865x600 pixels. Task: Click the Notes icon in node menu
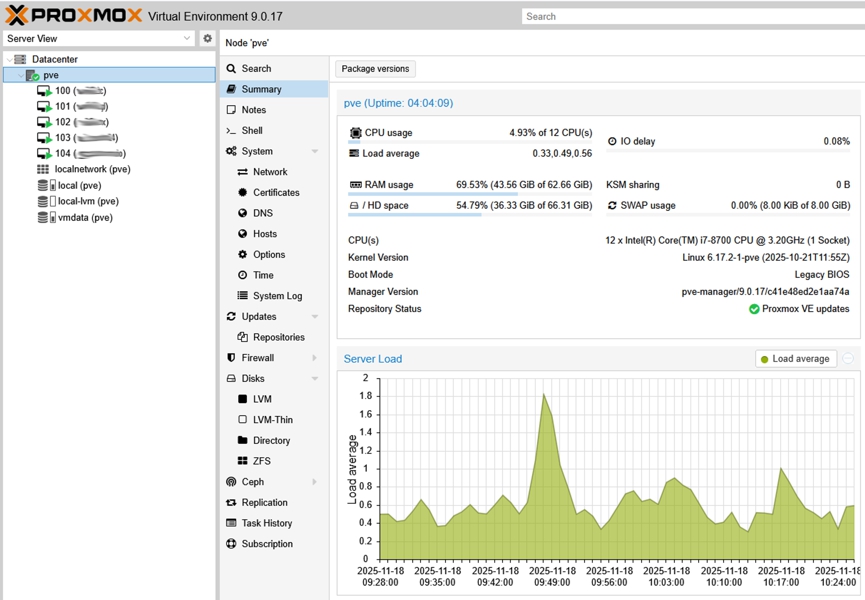pyautogui.click(x=231, y=110)
